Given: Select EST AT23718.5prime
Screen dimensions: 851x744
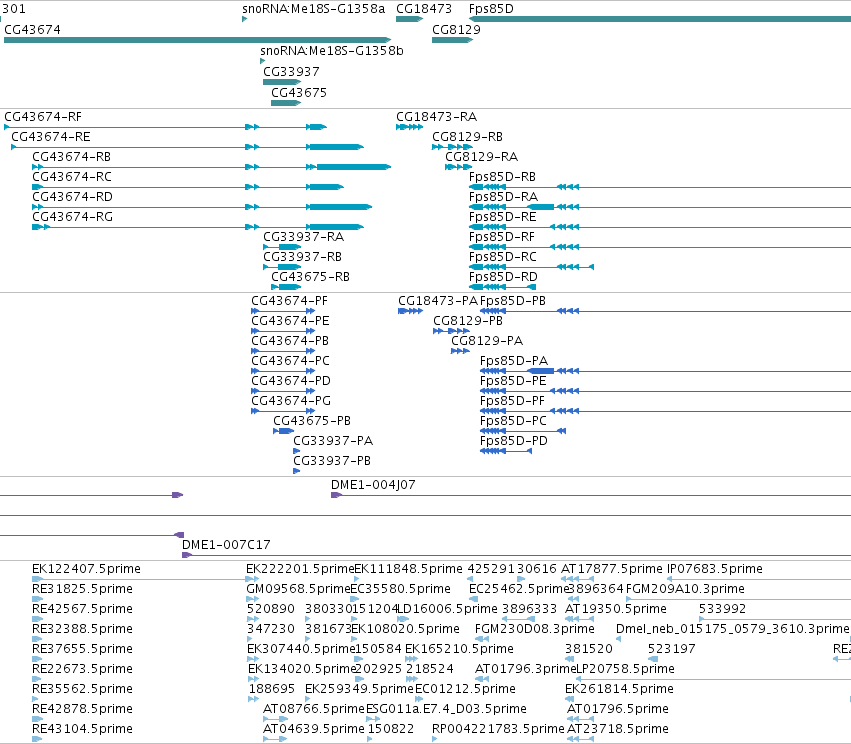Looking at the screenshot, I should click(618, 729).
